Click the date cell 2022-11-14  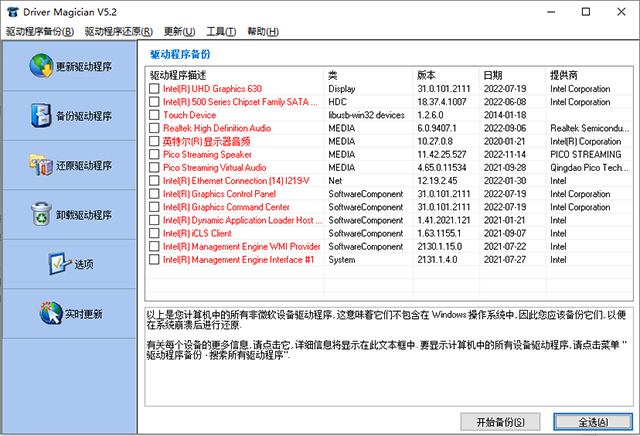pyautogui.click(x=505, y=154)
